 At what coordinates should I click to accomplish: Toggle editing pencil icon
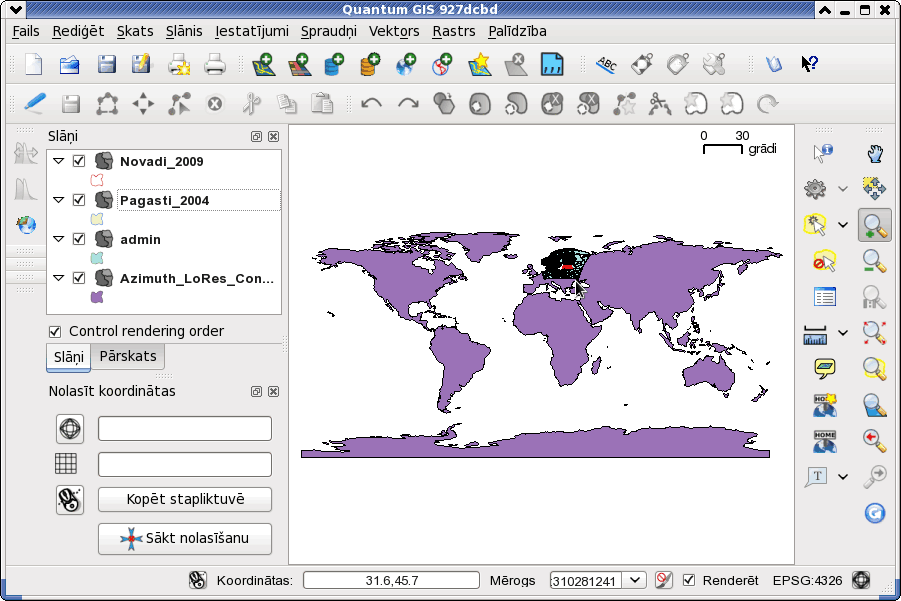tap(34, 103)
